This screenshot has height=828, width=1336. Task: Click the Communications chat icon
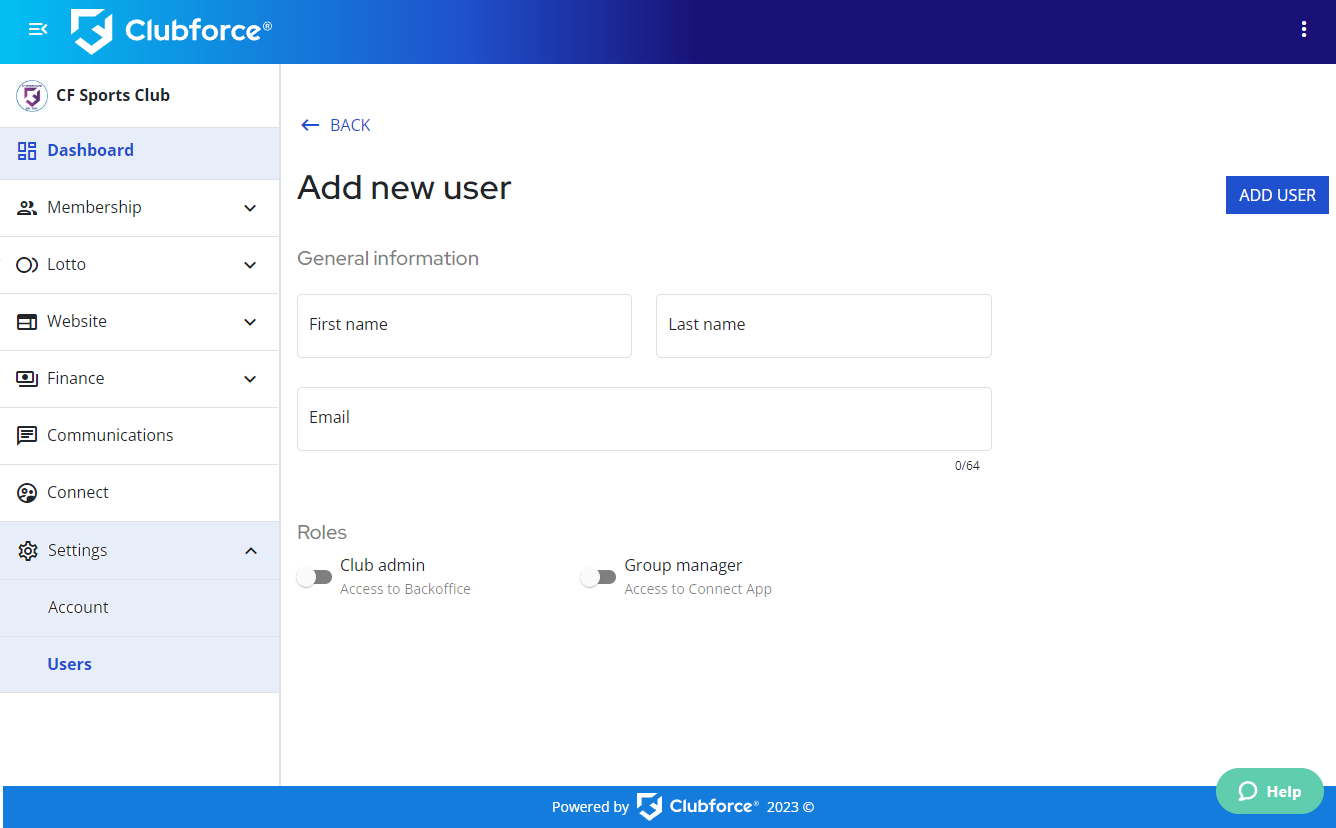coord(27,436)
